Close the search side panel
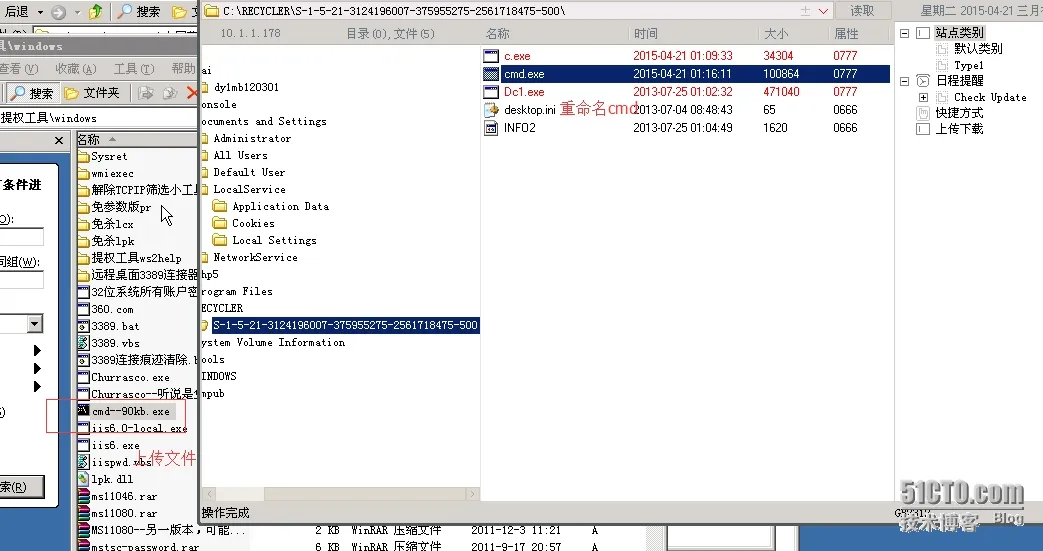This screenshot has width=1043, height=551. coord(59,140)
